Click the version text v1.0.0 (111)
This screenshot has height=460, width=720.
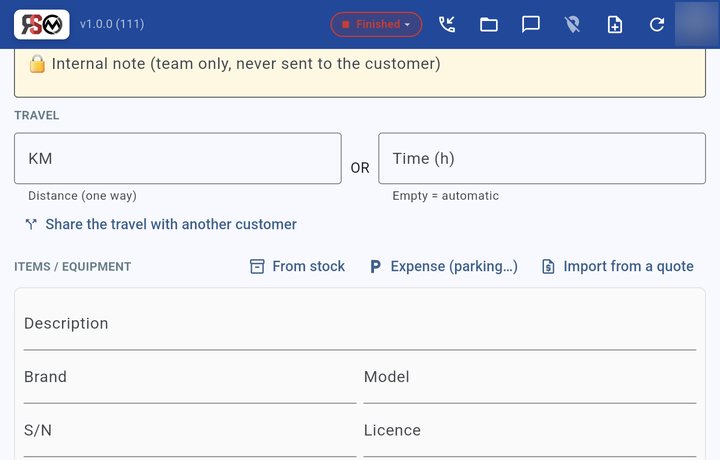click(112, 24)
